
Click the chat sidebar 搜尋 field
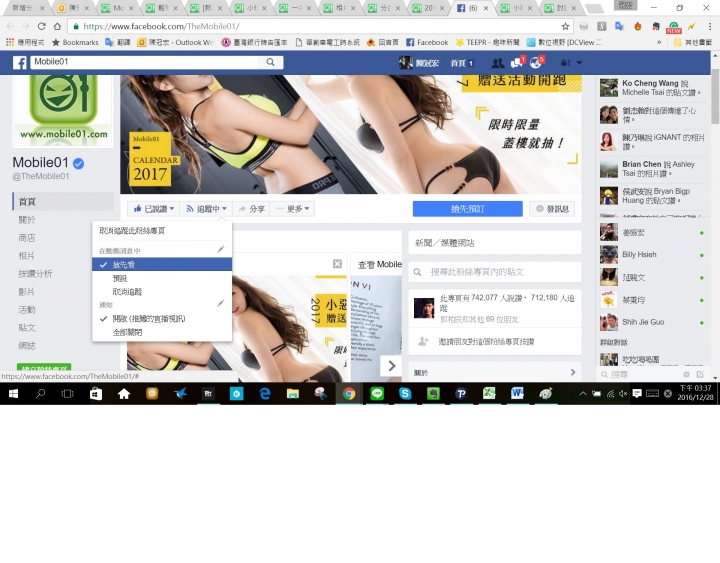pyautogui.click(x=639, y=375)
